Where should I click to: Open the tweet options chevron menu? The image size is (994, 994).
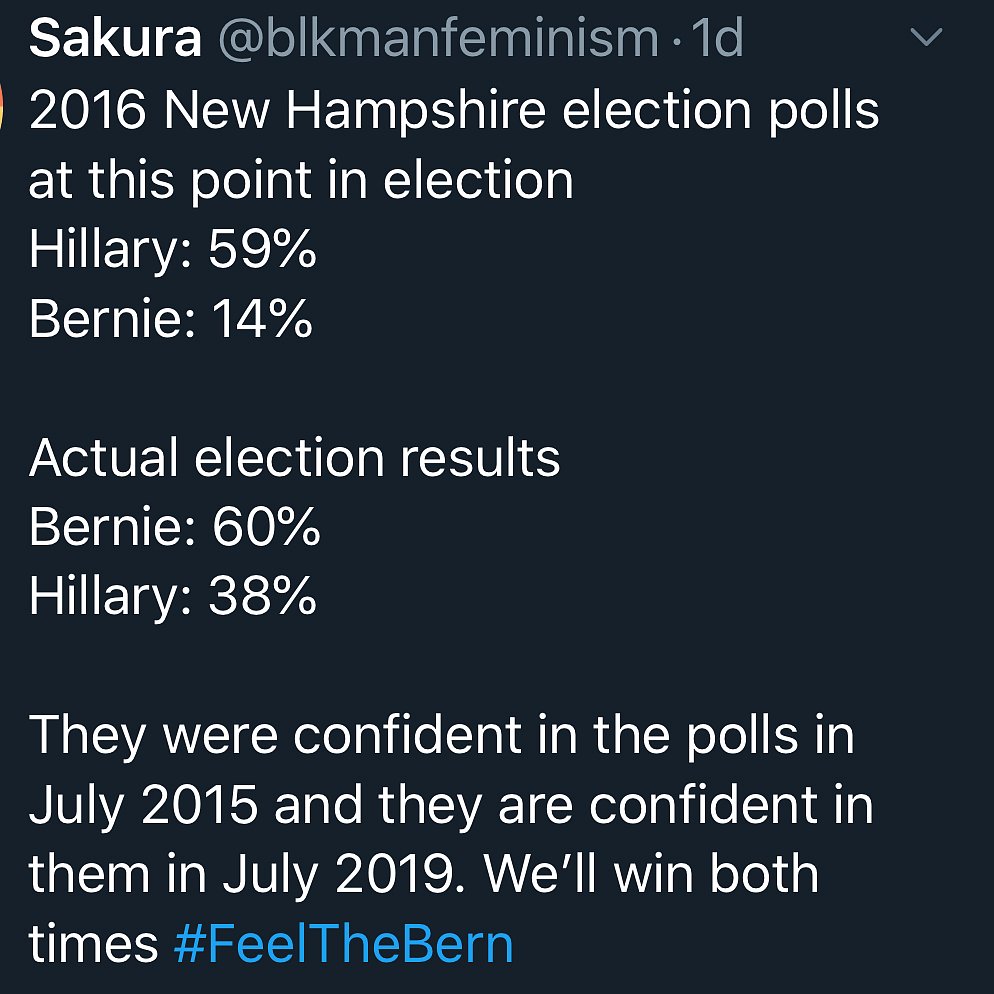pos(927,38)
